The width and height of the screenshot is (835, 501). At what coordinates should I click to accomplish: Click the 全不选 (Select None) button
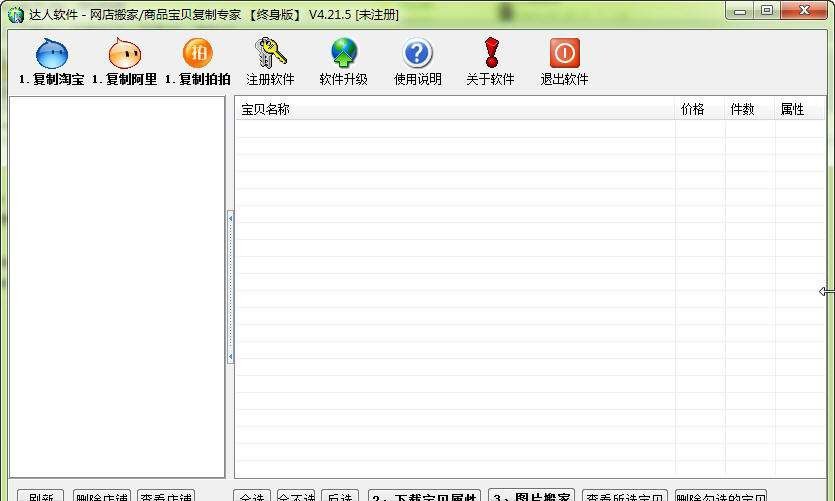click(296, 496)
